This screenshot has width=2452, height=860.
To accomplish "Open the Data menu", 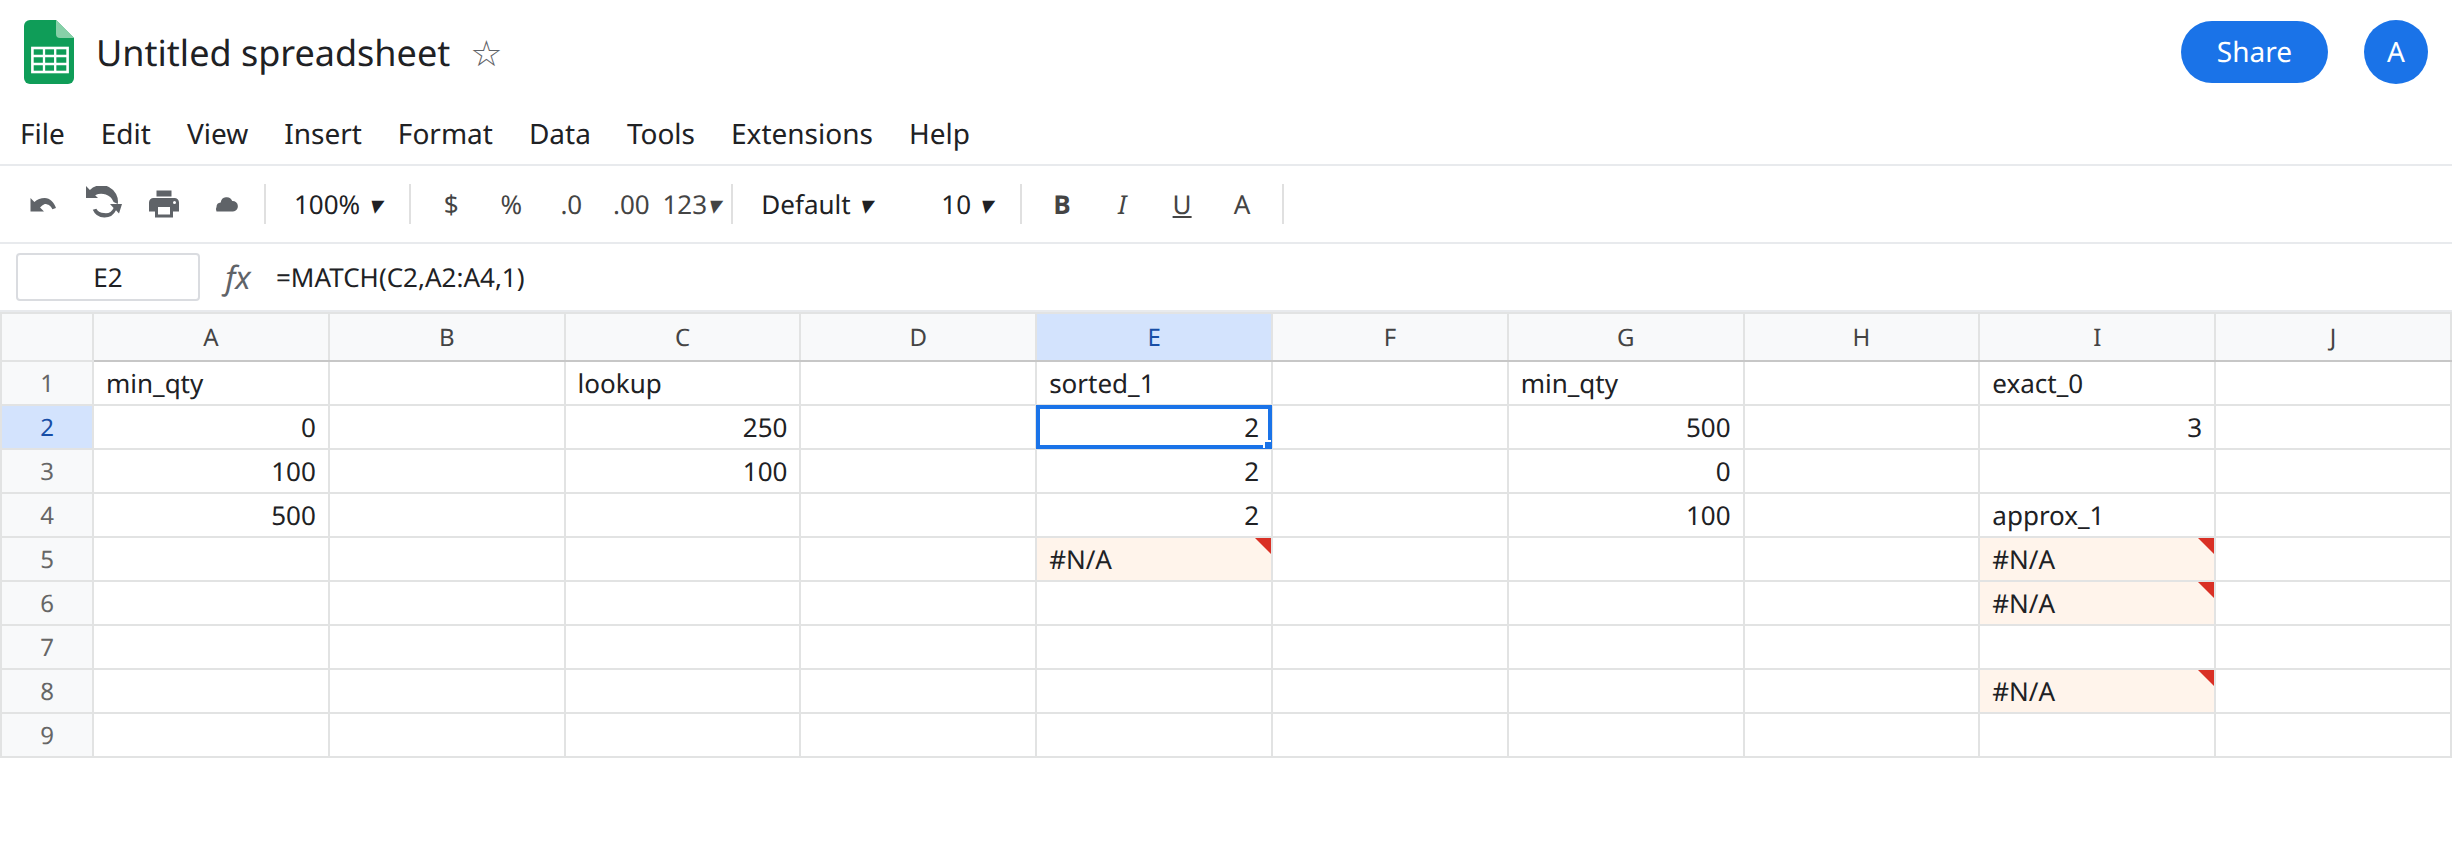I will [x=559, y=134].
